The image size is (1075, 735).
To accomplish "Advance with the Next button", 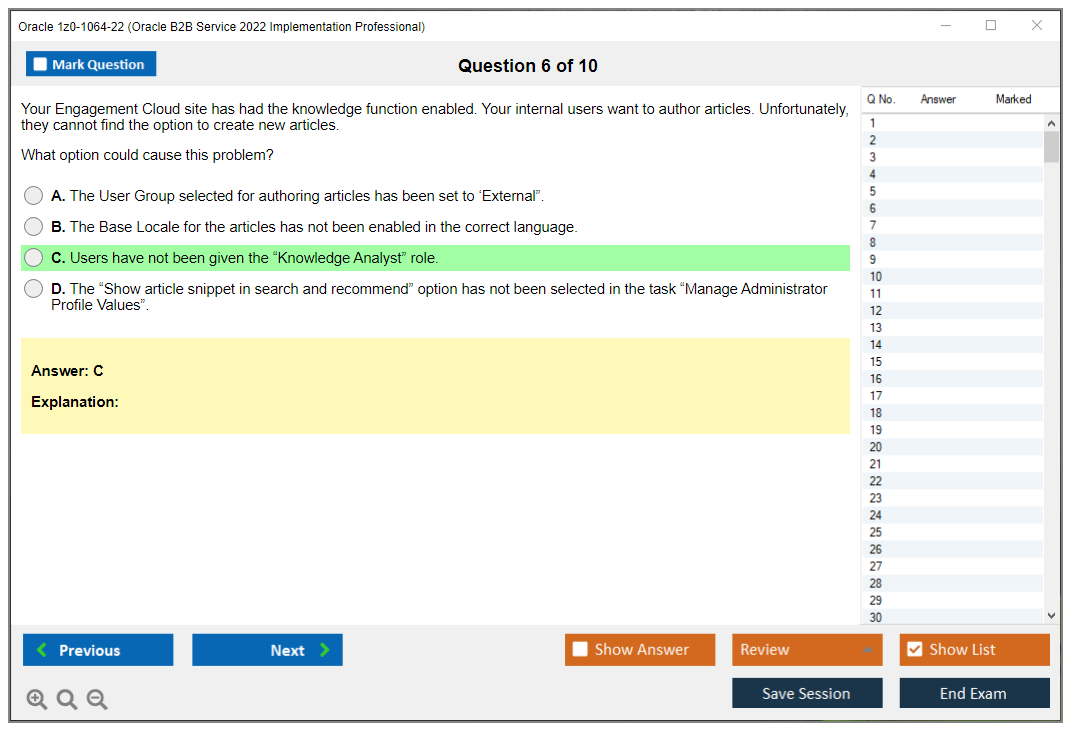I will pos(267,650).
